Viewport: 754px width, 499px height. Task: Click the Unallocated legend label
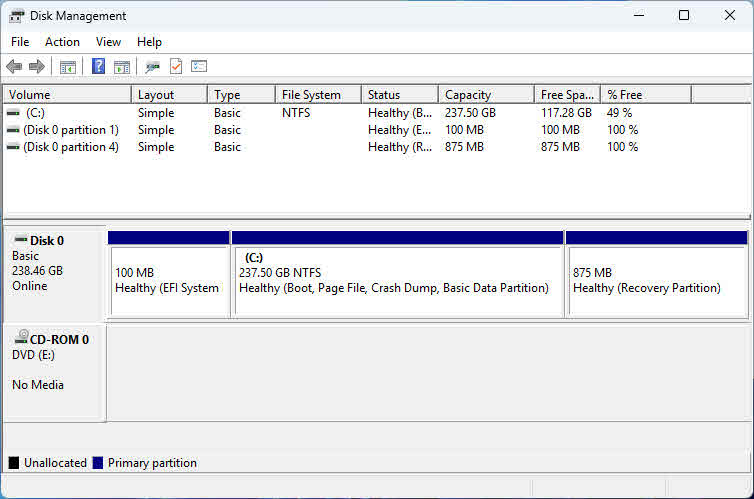pyautogui.click(x=55, y=463)
